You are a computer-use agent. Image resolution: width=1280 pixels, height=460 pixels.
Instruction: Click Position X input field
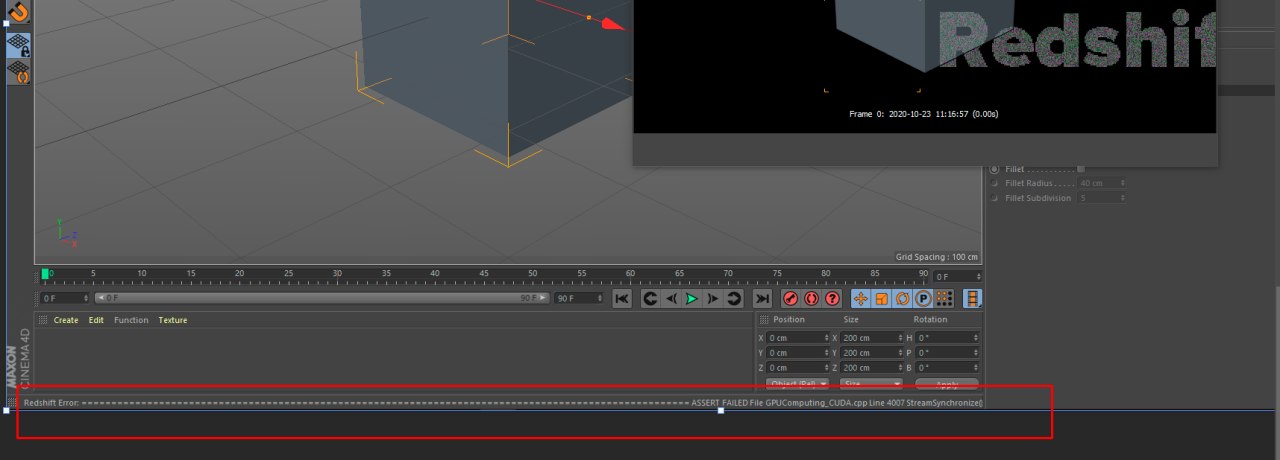tap(798, 338)
